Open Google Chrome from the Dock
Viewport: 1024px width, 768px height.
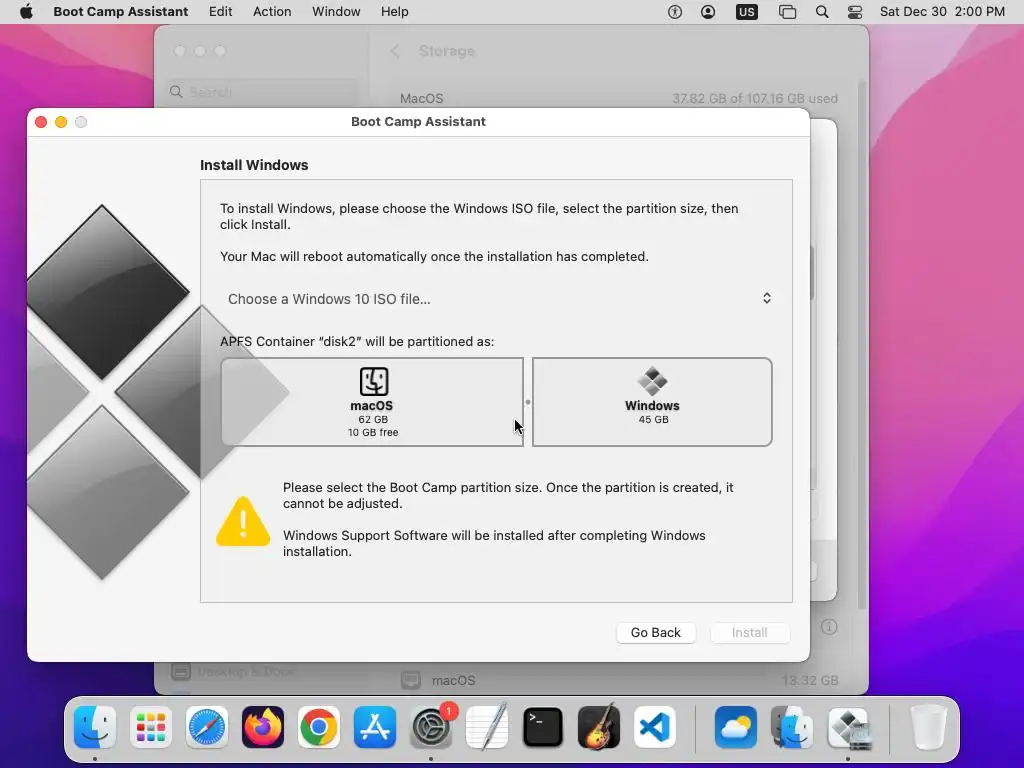(x=319, y=727)
